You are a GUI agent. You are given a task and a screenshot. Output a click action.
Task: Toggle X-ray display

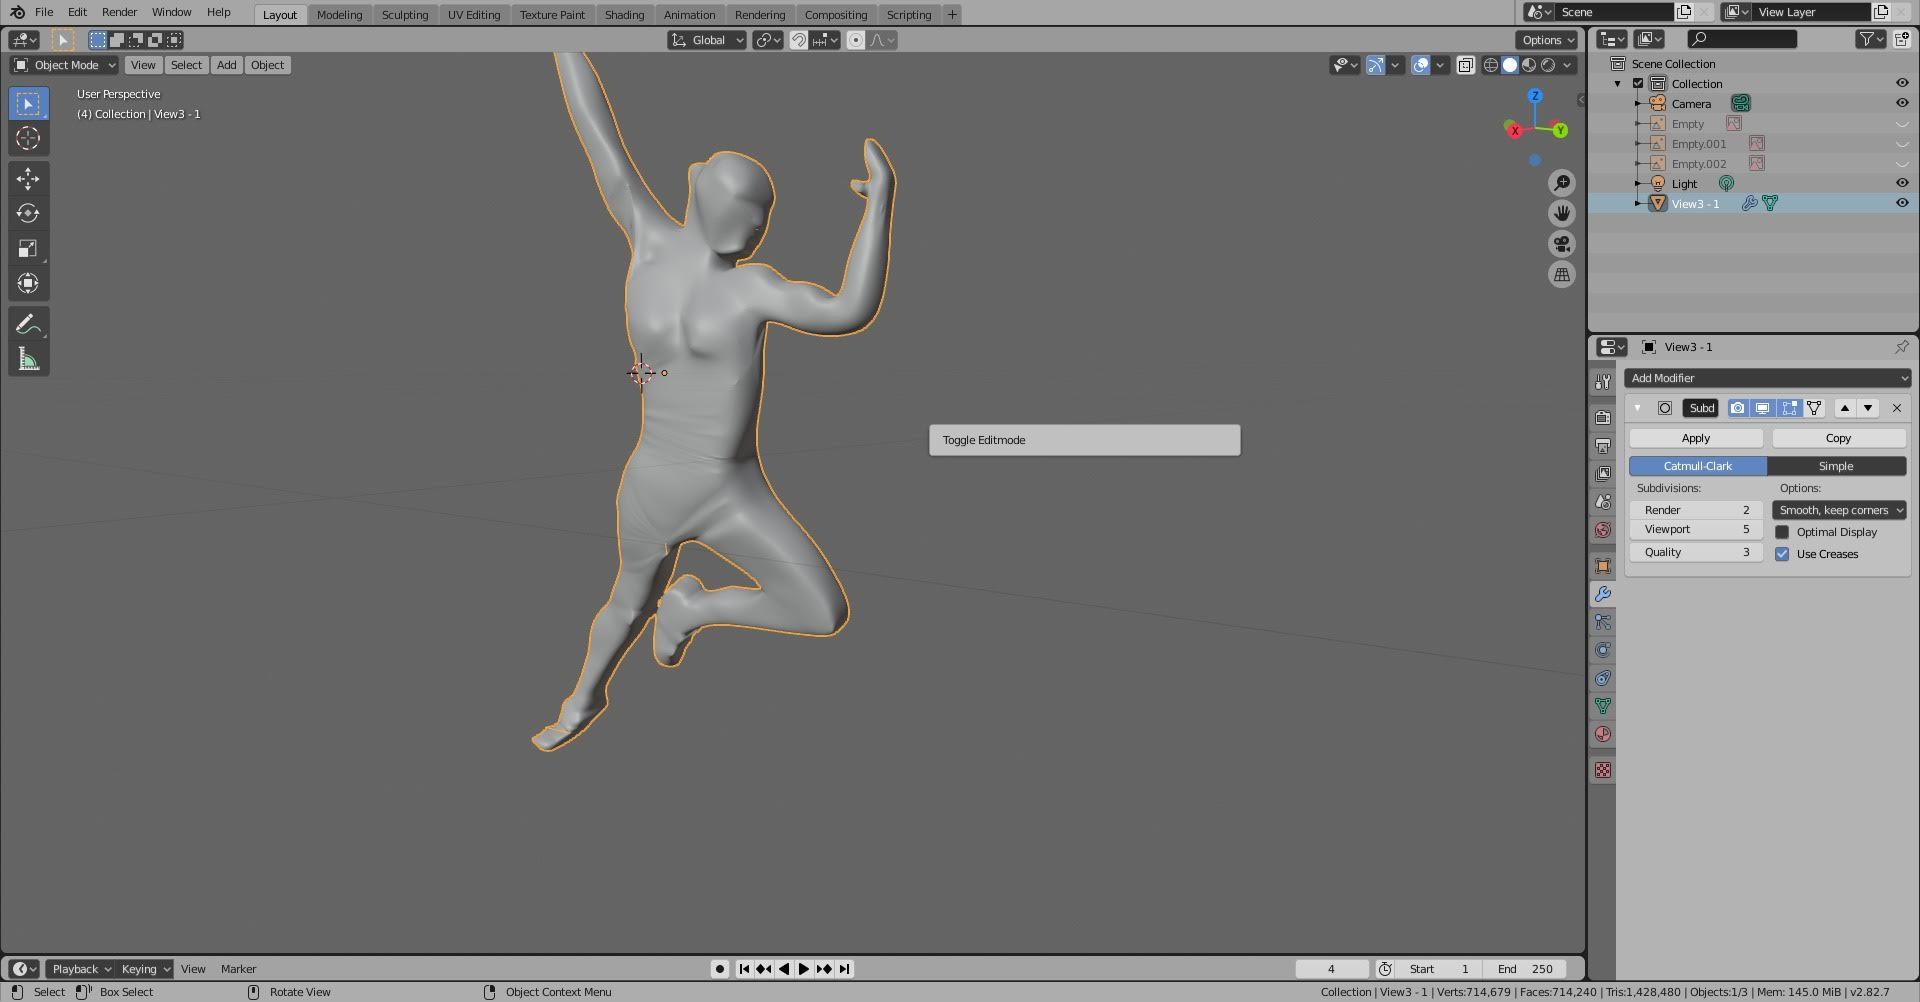coord(1465,65)
